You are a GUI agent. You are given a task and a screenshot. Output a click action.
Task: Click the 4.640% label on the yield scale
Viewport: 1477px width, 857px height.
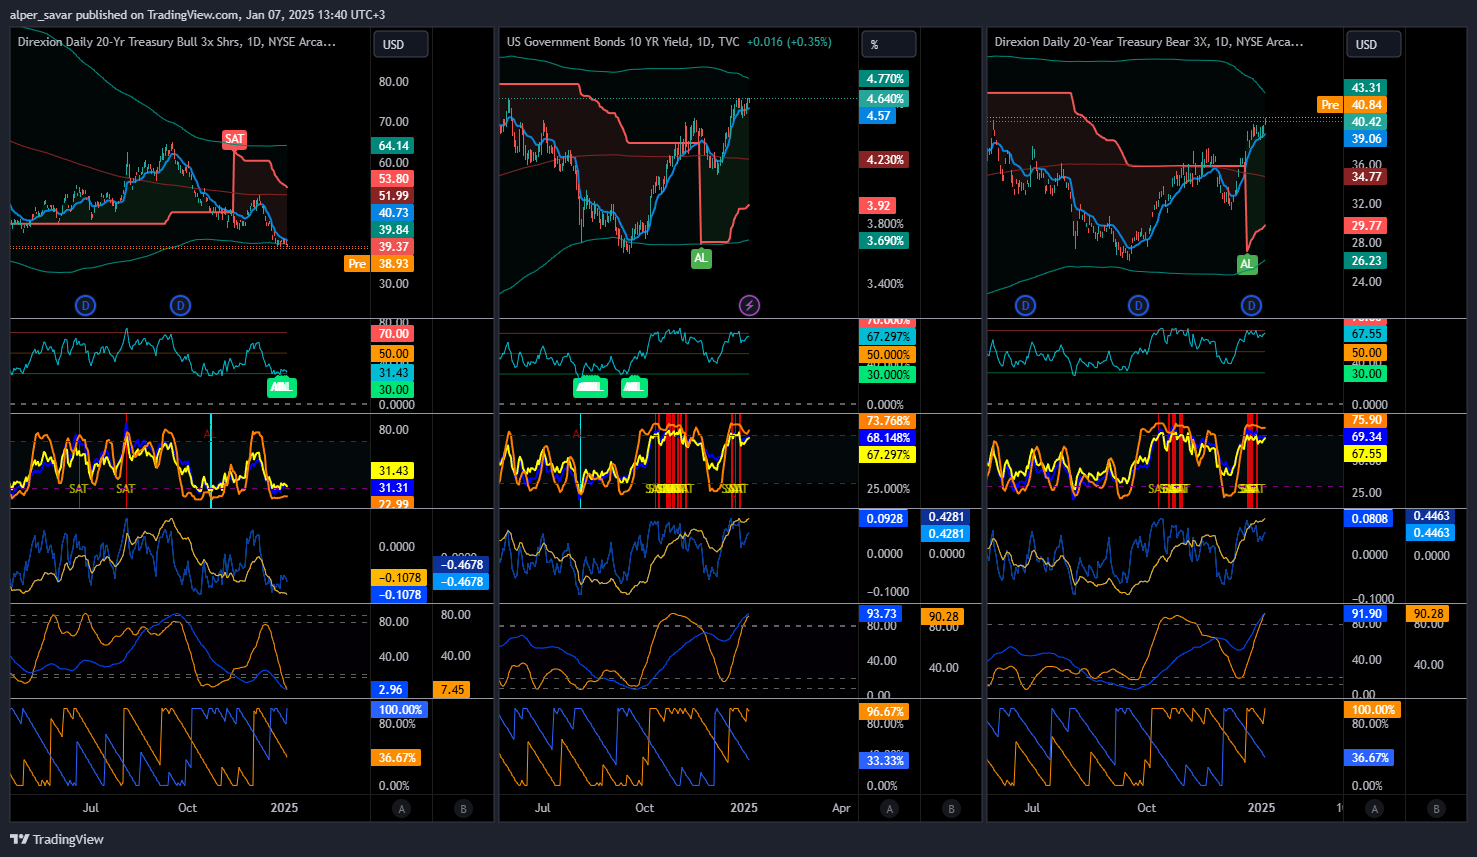[x=885, y=99]
